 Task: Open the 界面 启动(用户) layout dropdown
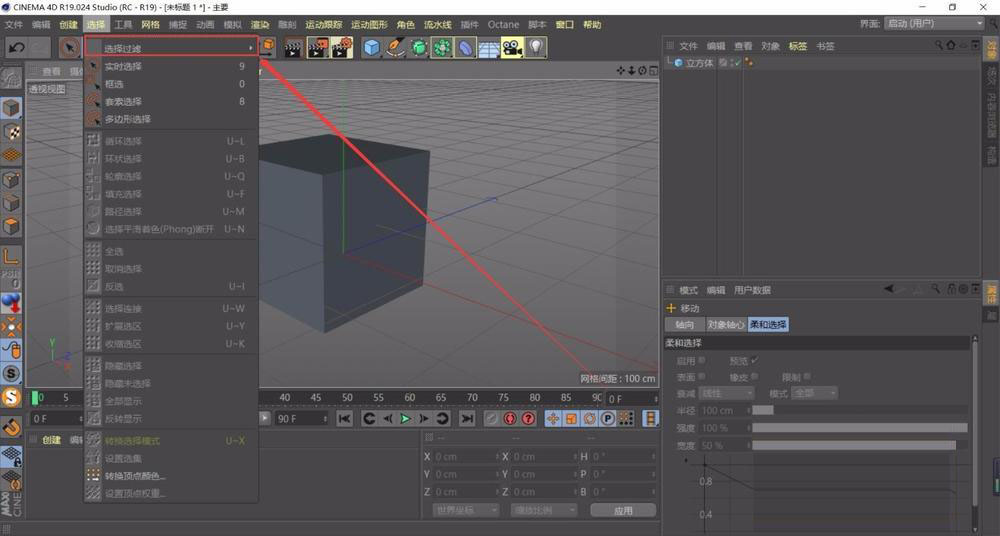[935, 24]
